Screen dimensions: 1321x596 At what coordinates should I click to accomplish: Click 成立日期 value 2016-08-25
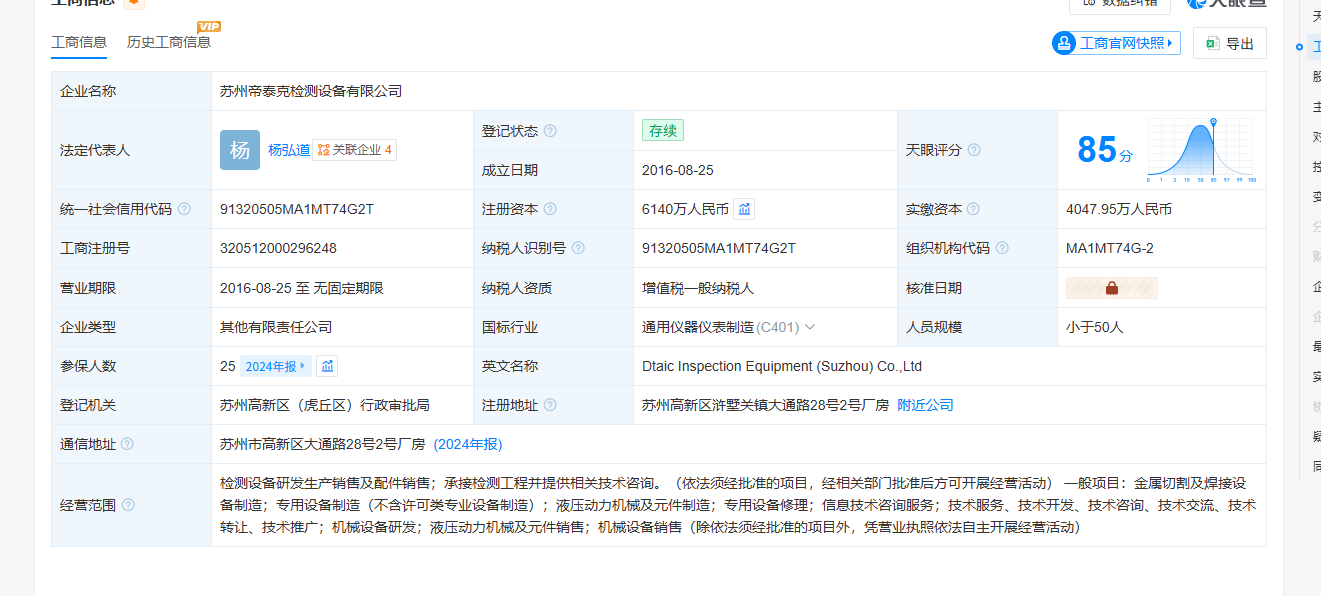pos(678,170)
